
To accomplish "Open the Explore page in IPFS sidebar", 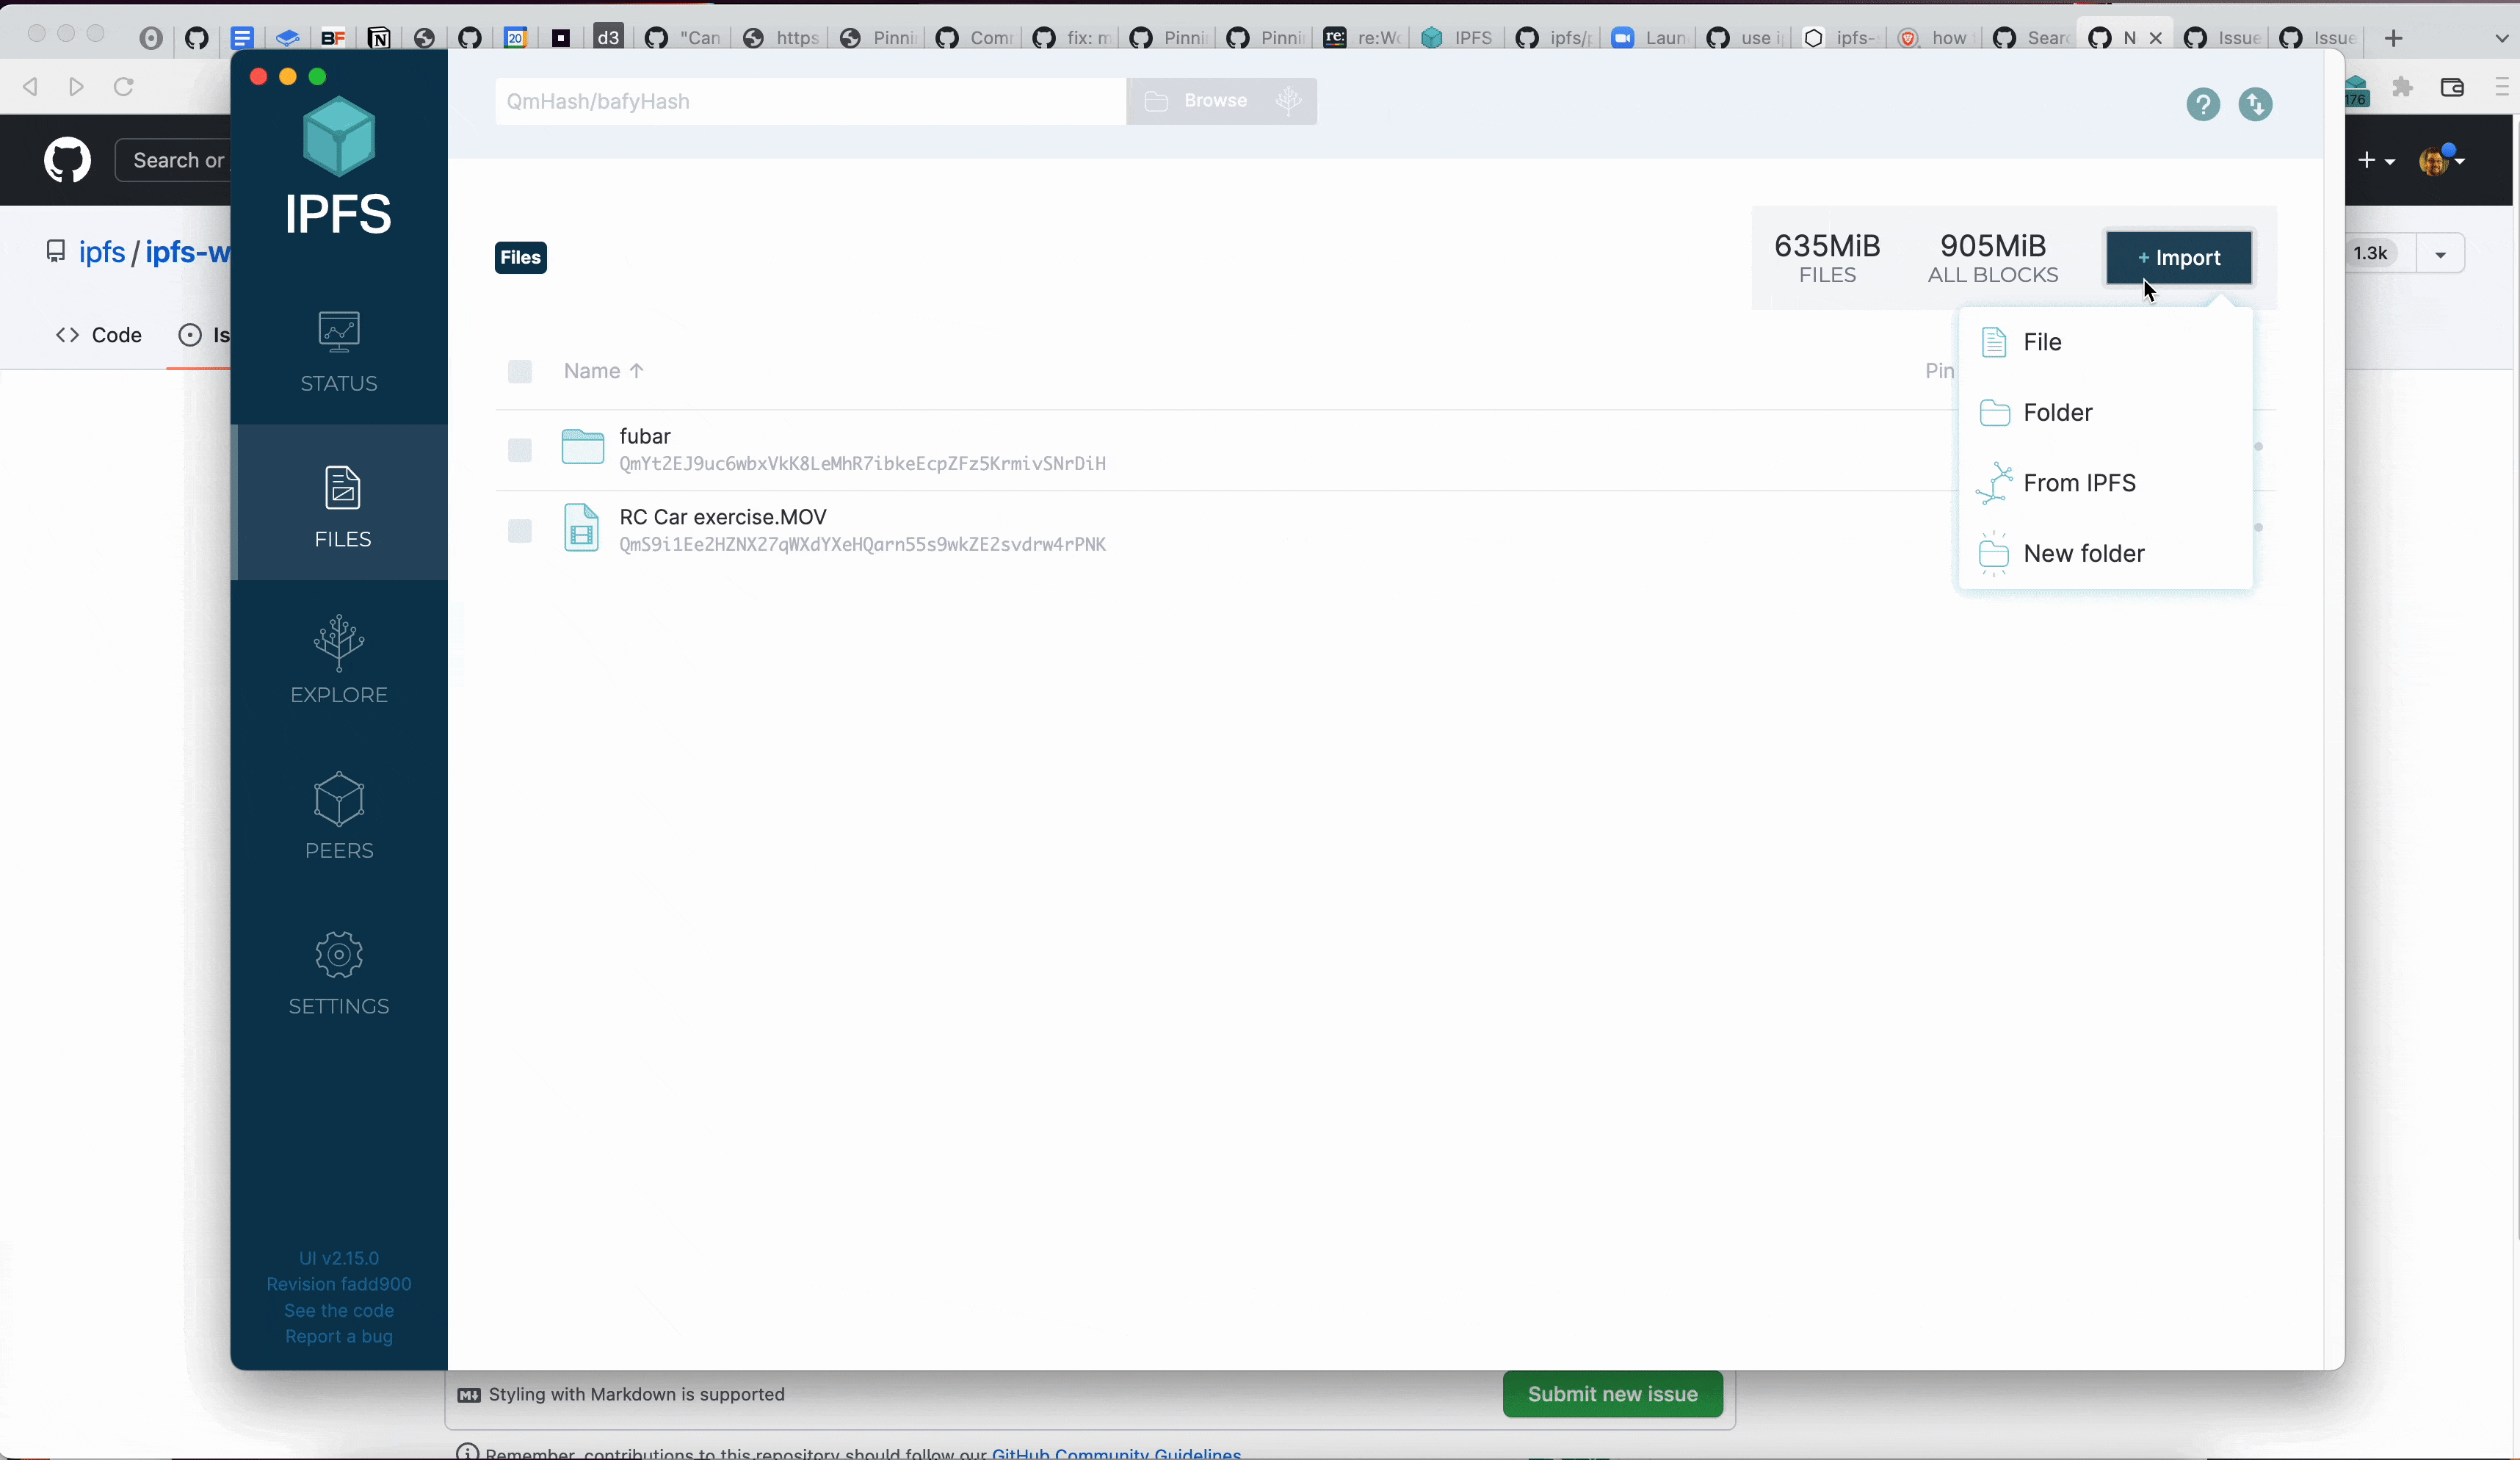I will click(x=339, y=660).
